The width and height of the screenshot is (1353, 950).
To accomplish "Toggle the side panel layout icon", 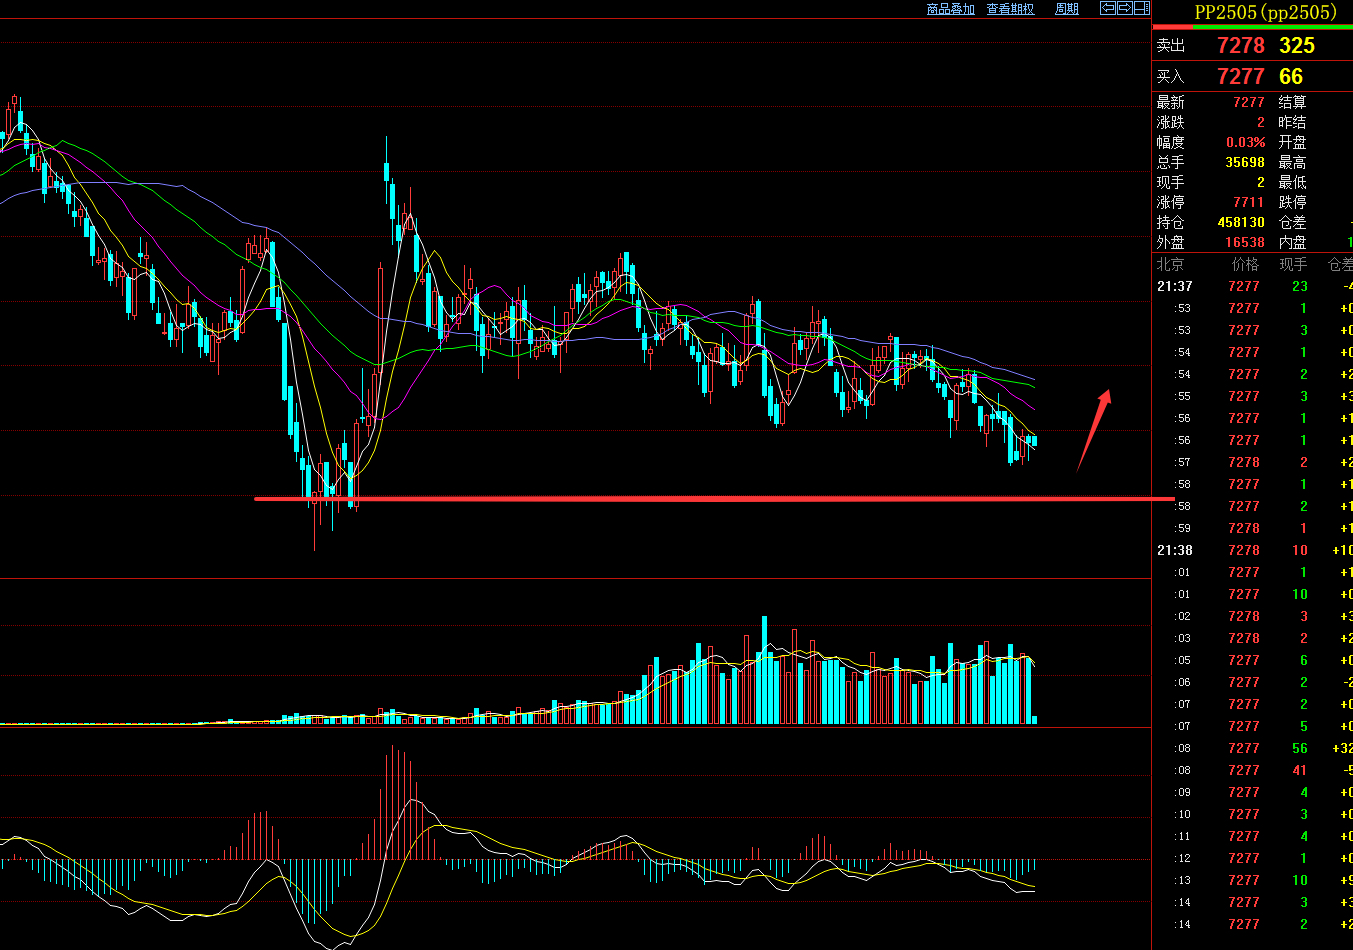I will (x=1142, y=8).
